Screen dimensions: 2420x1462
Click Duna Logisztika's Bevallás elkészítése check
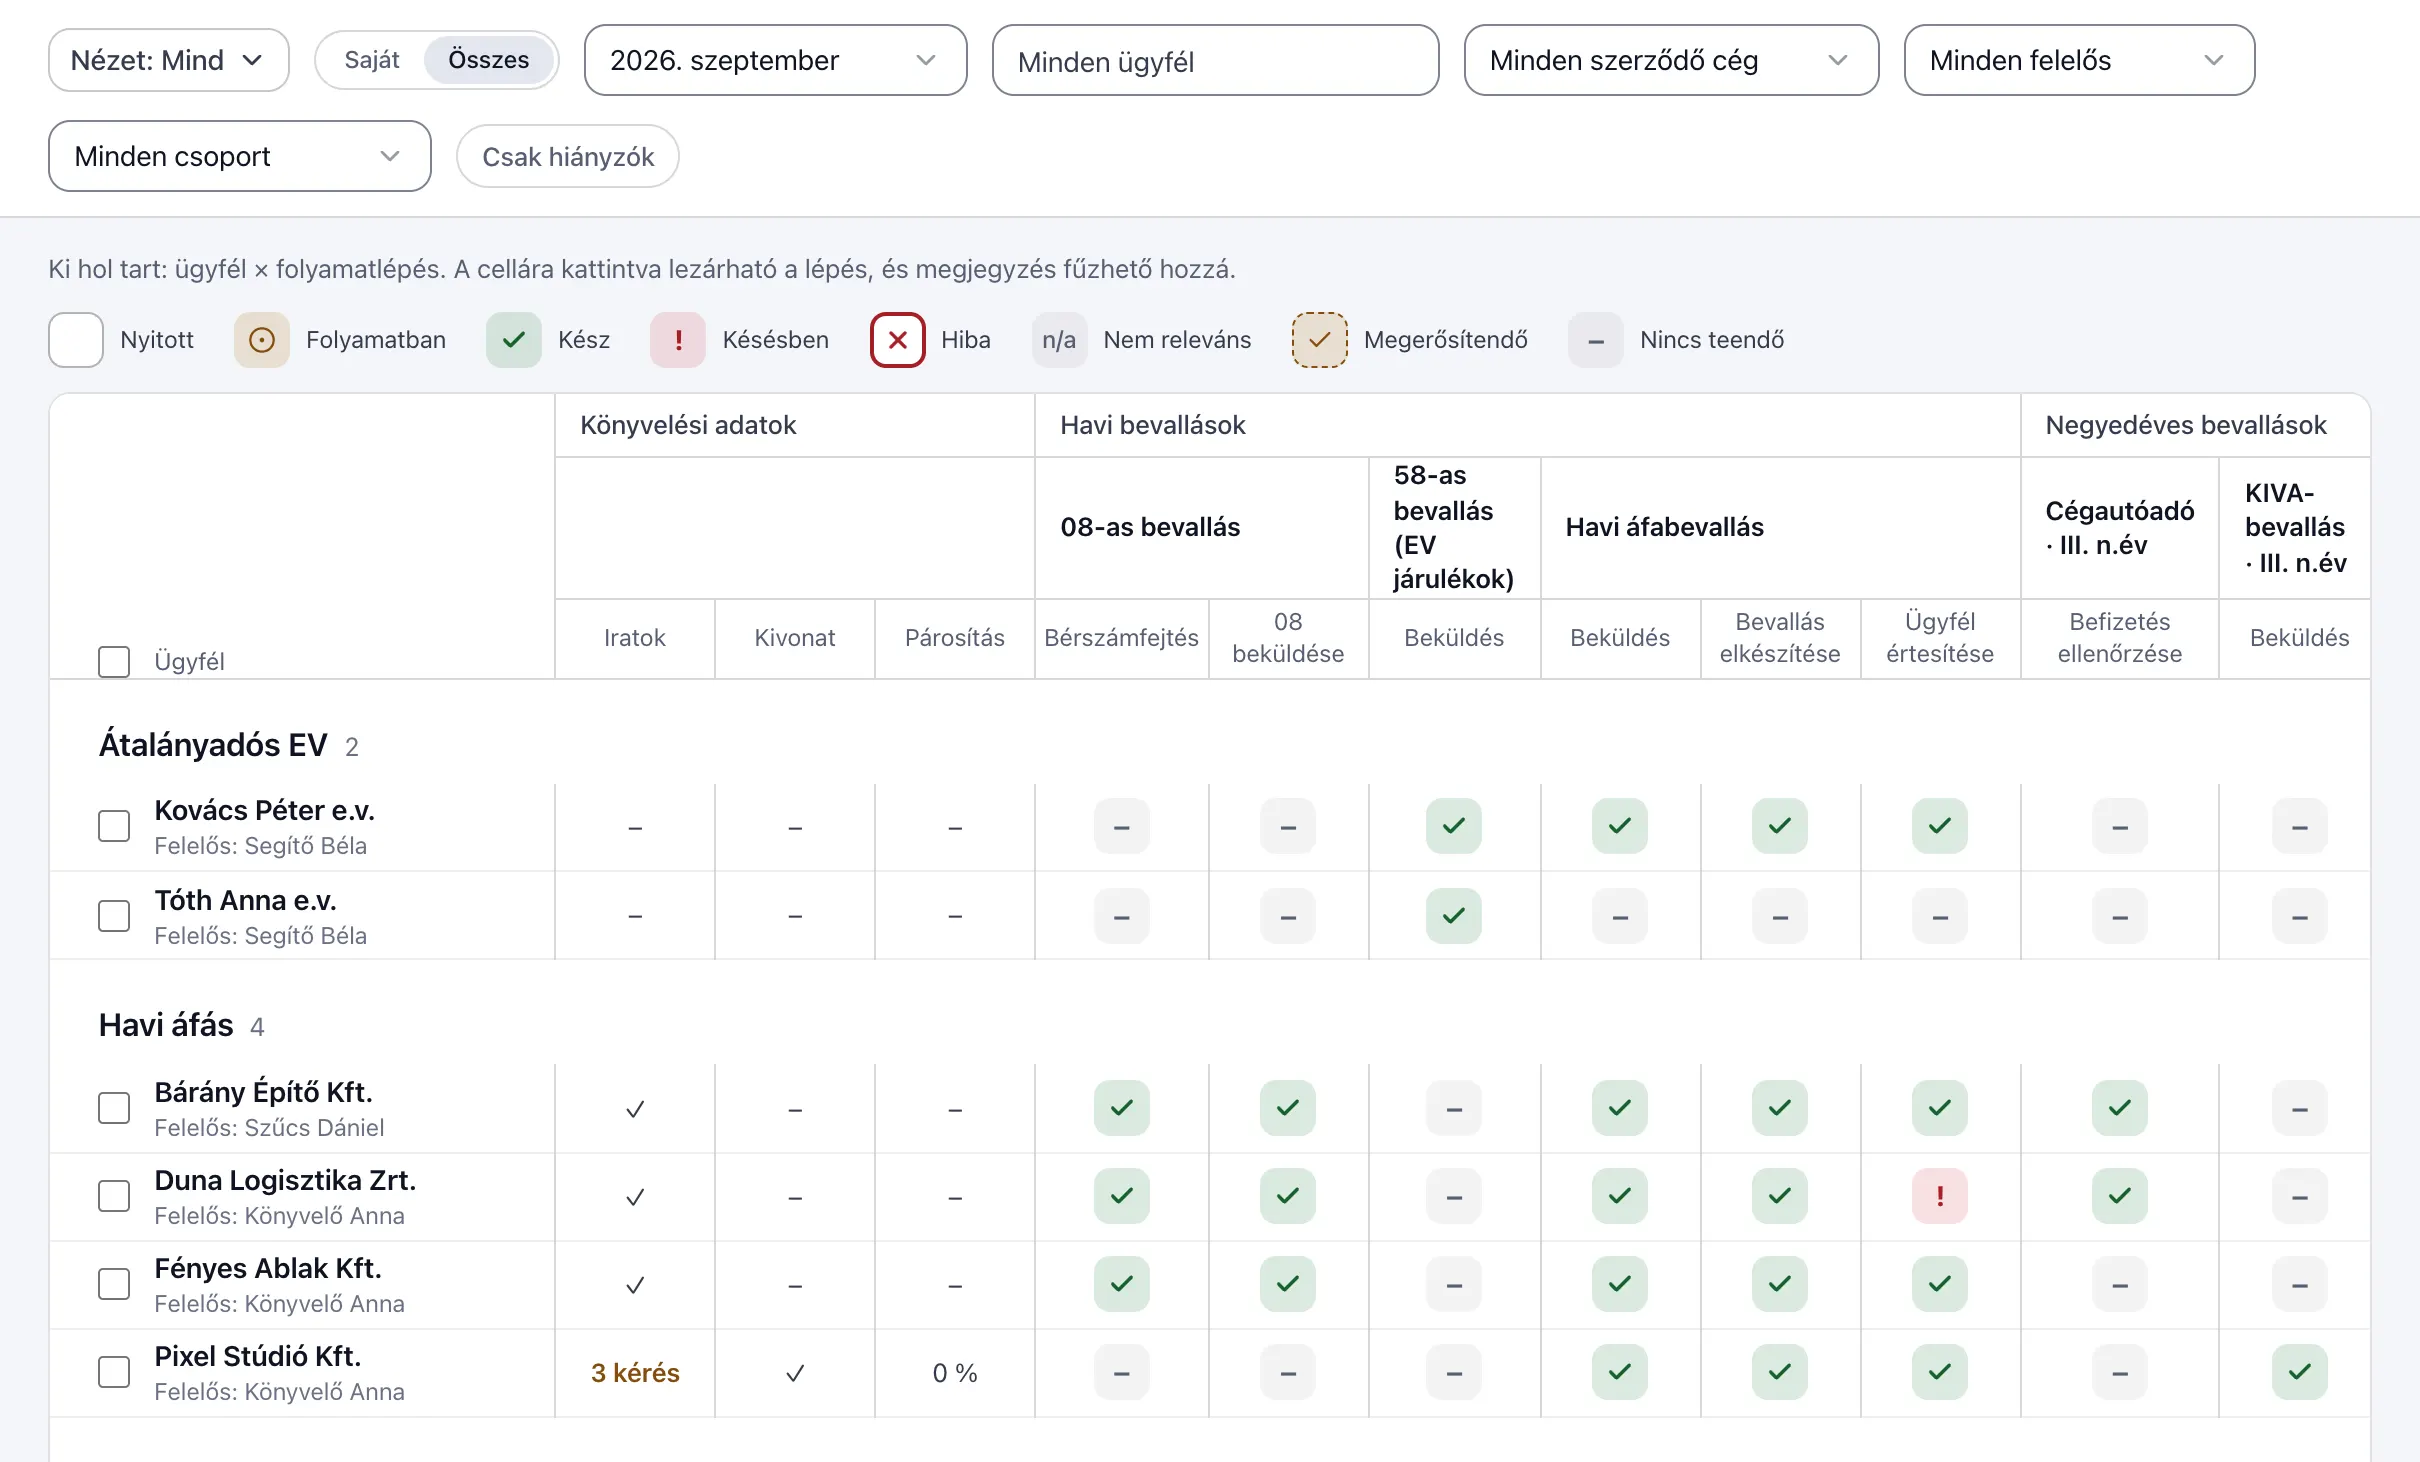point(1779,1196)
